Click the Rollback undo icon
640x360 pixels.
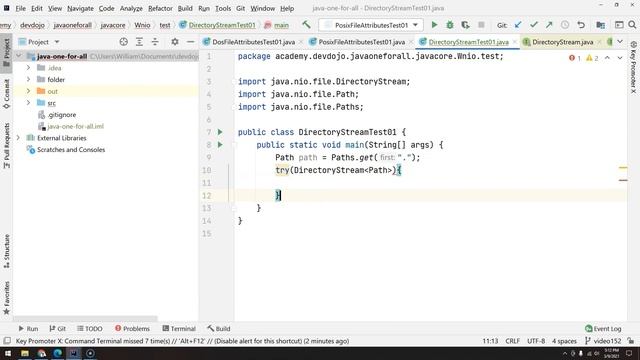point(581,25)
